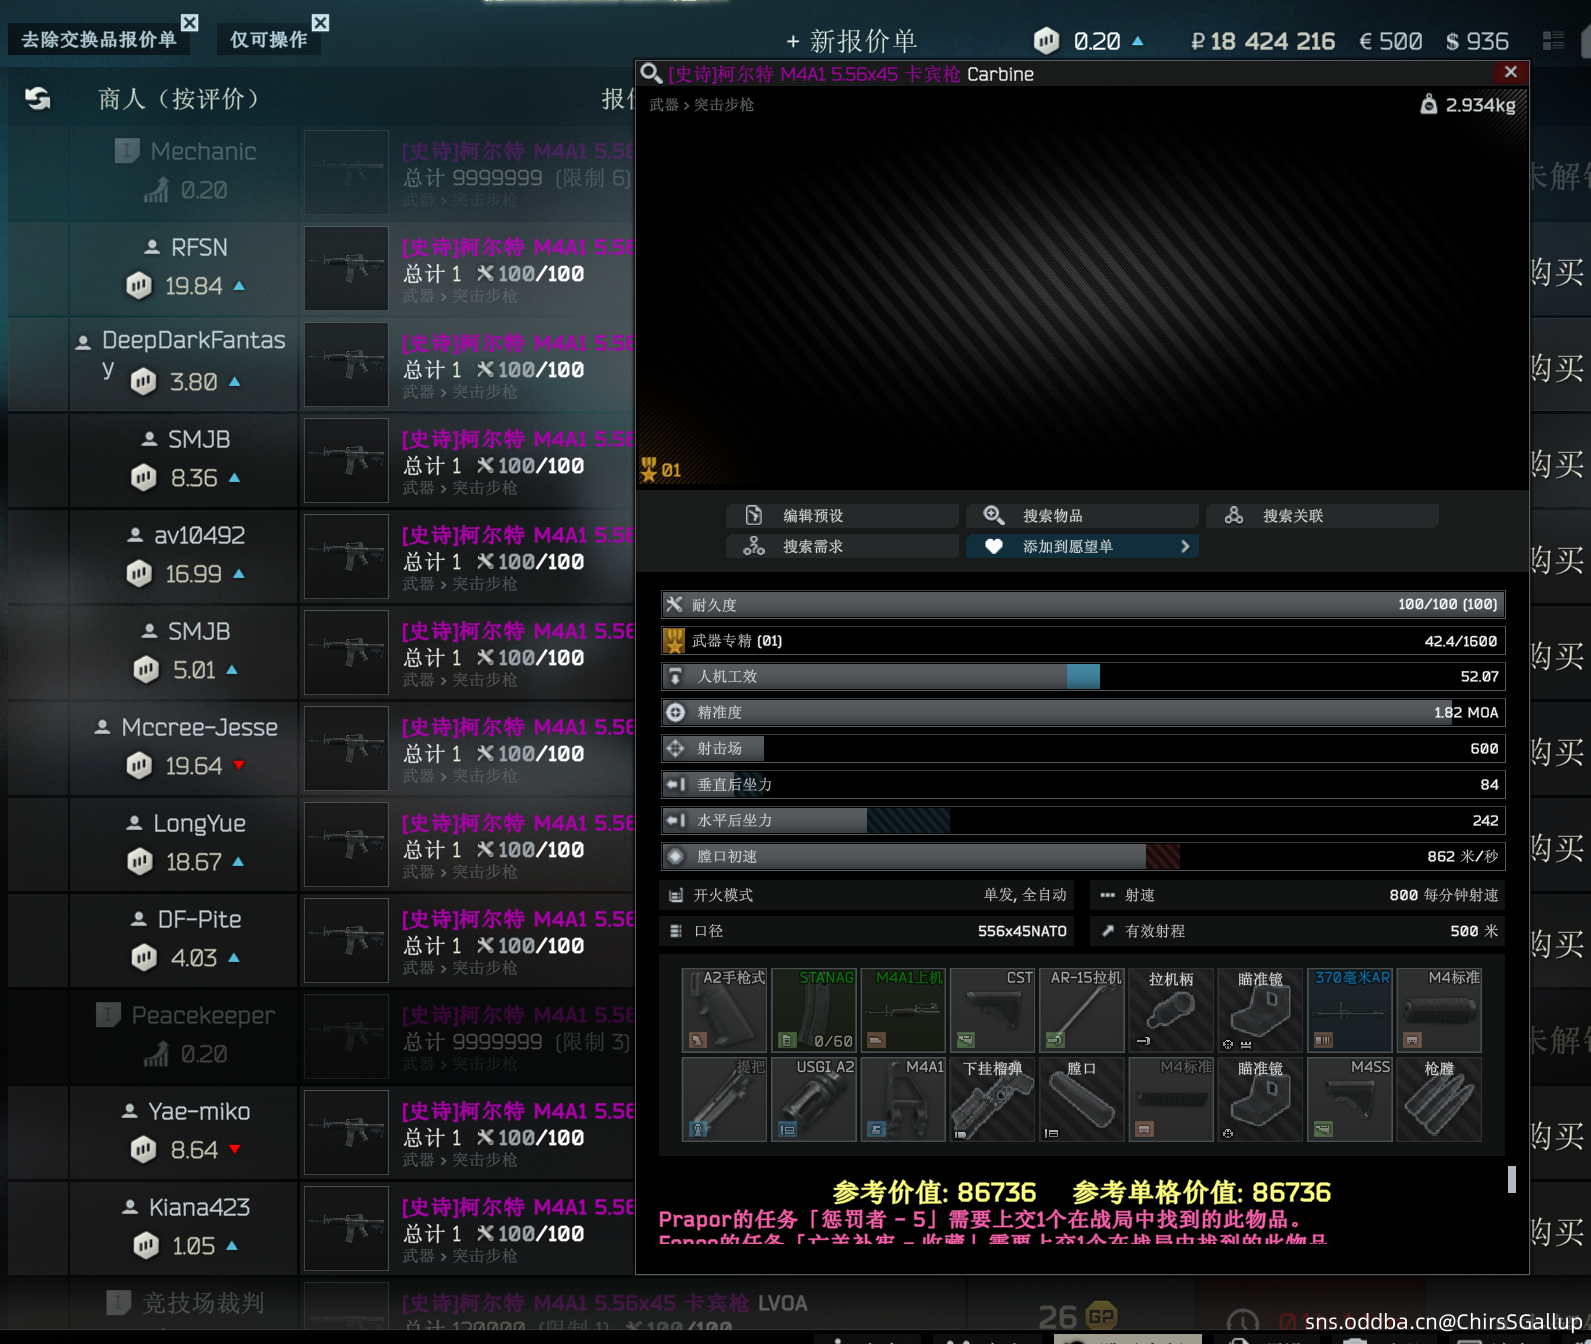Click the roubles balance ₽18 424 216

click(1262, 41)
